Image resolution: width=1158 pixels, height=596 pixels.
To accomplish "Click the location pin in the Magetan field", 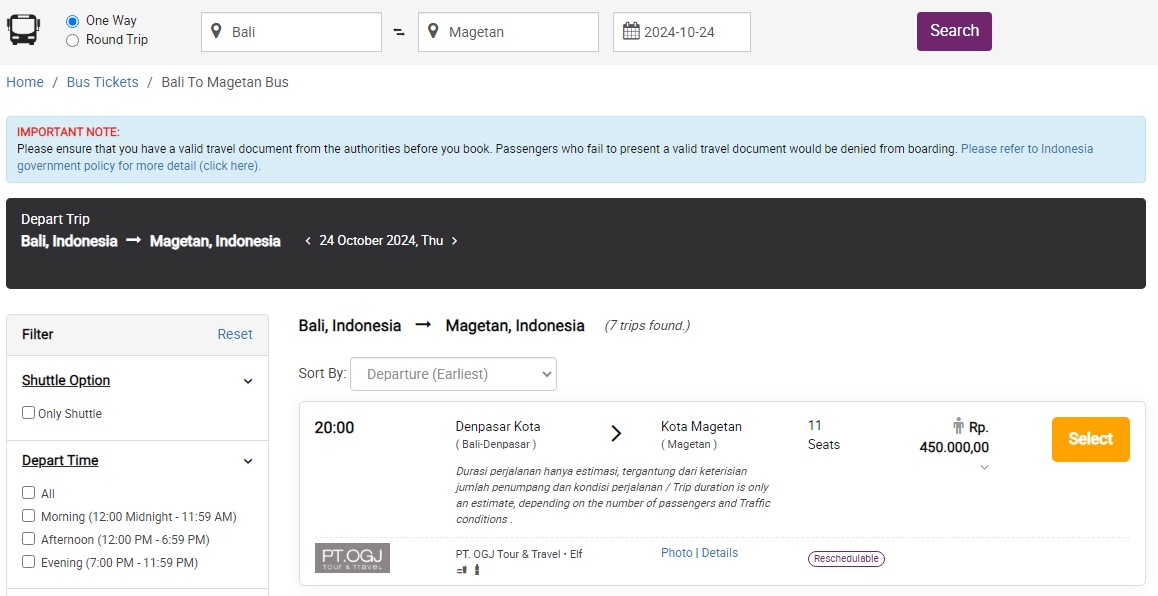I will click(x=434, y=31).
